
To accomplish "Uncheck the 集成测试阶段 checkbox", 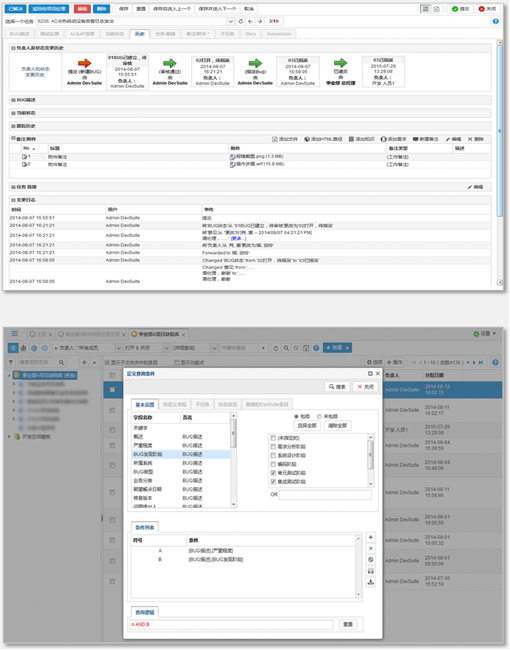I will pos(273,482).
